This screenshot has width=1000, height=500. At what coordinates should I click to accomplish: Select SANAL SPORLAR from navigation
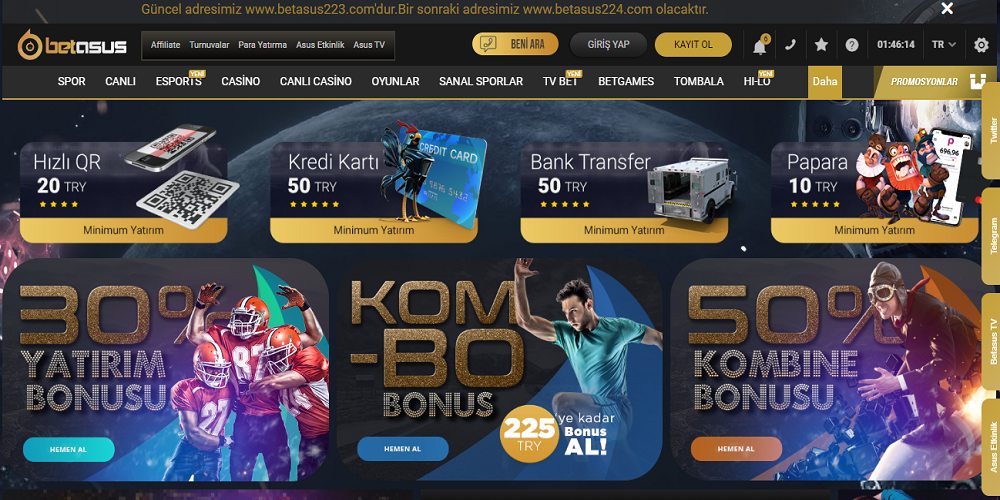[481, 82]
